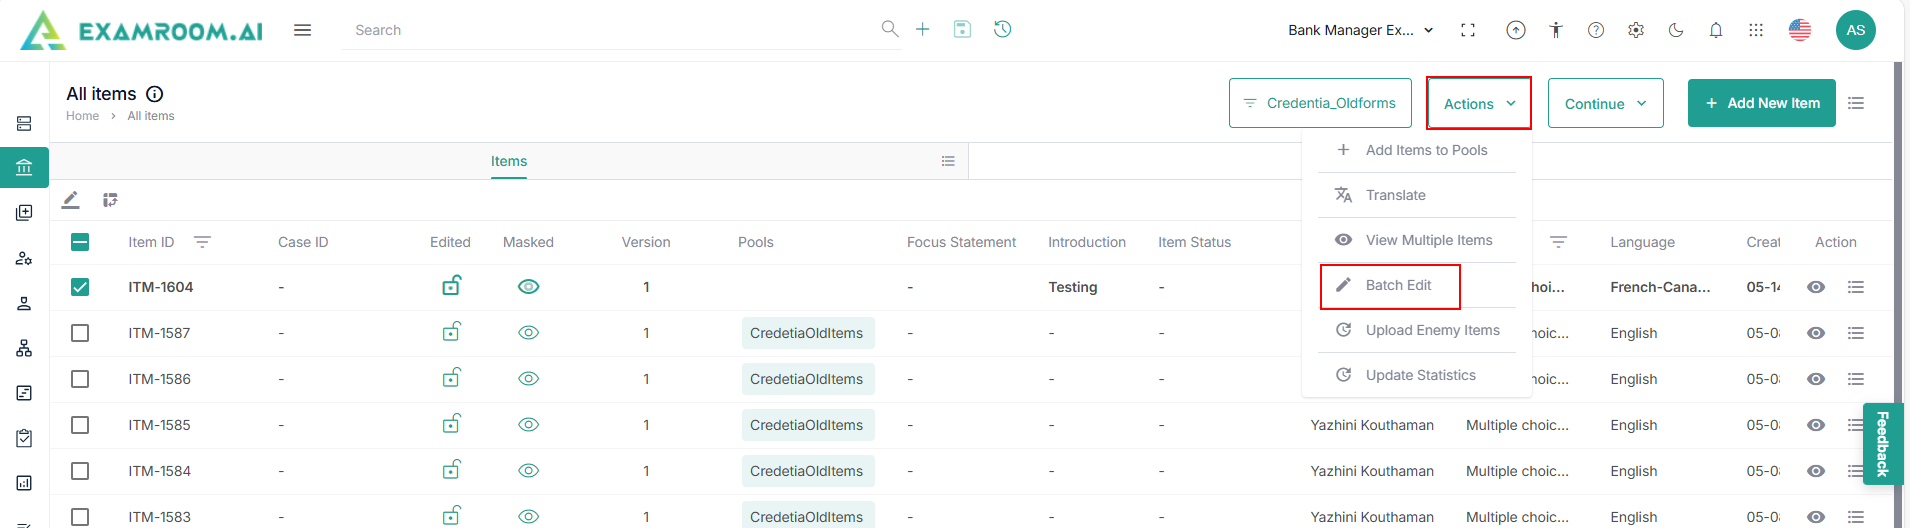Click the Add New Item button

coord(1761,103)
